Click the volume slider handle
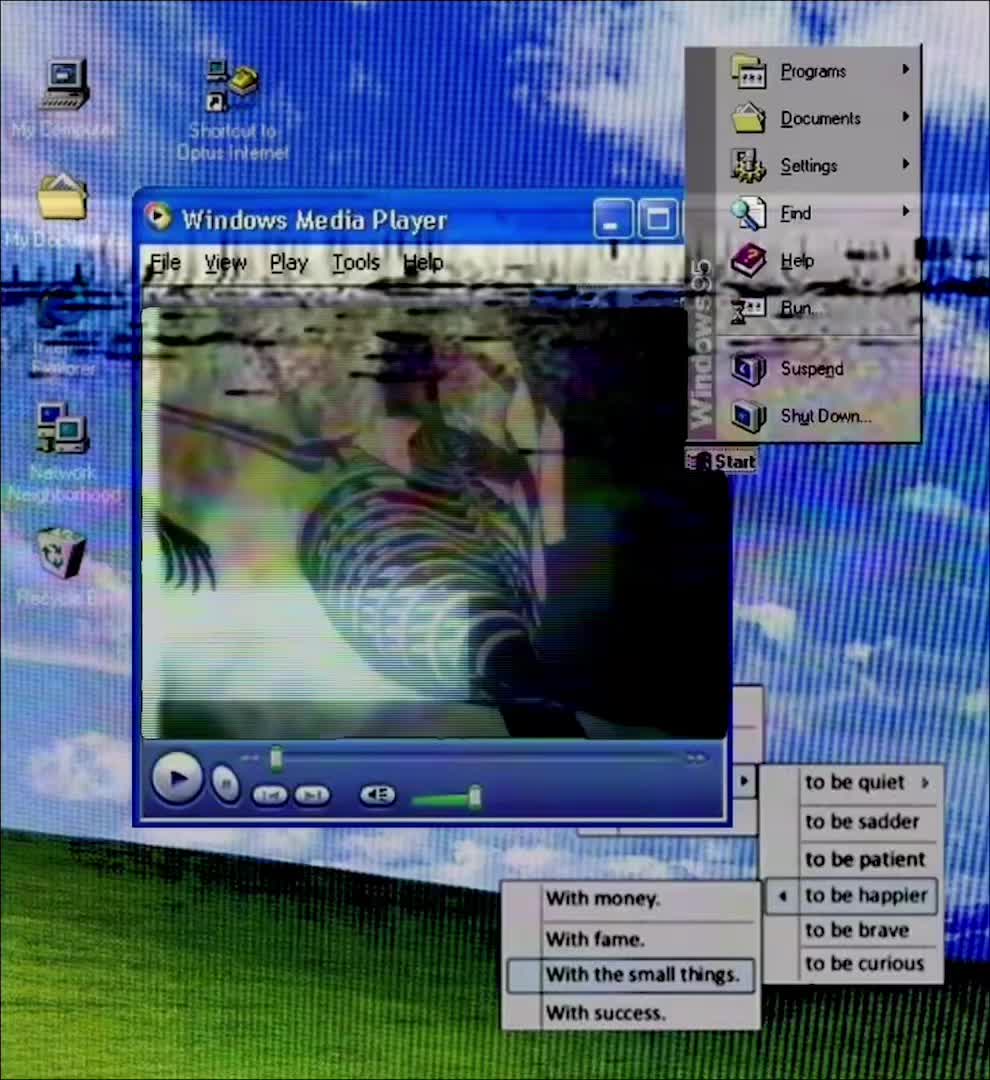The width and height of the screenshot is (990, 1080). tap(475, 798)
